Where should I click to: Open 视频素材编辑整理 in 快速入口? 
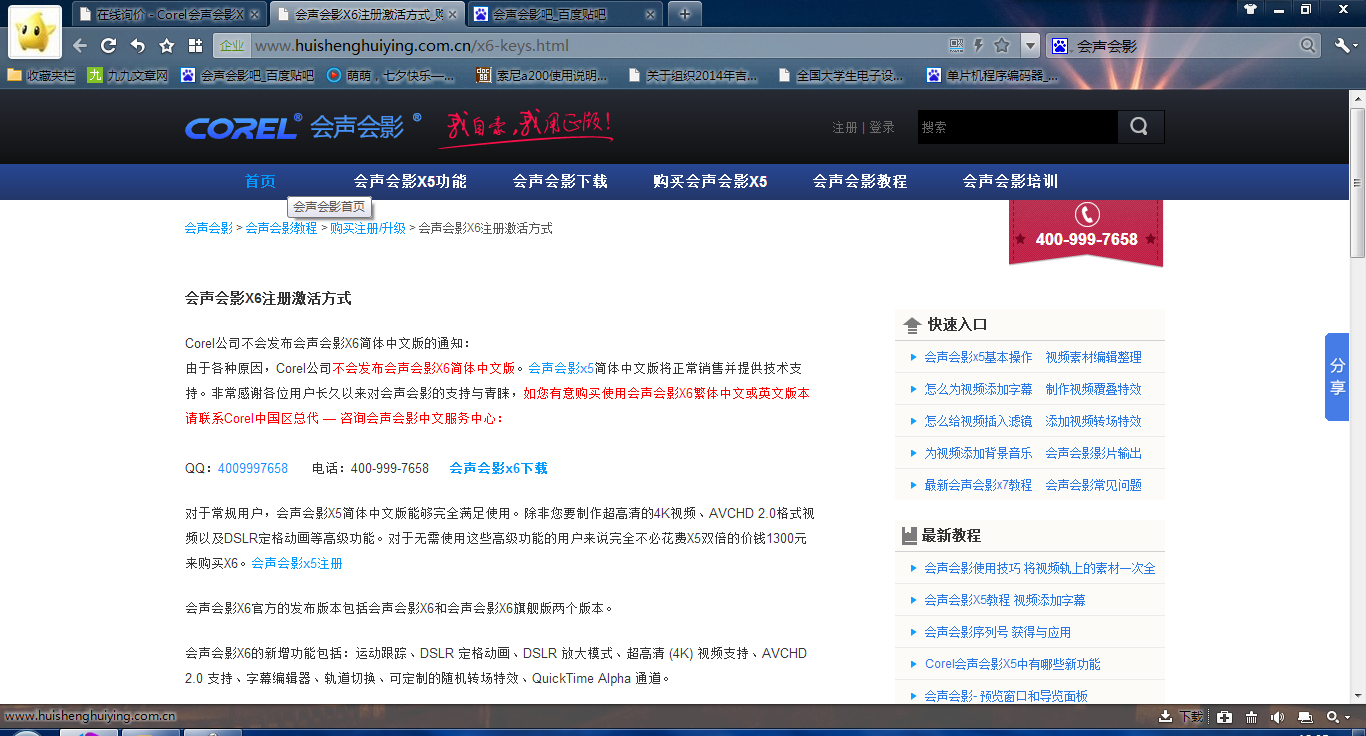[x=1093, y=357]
